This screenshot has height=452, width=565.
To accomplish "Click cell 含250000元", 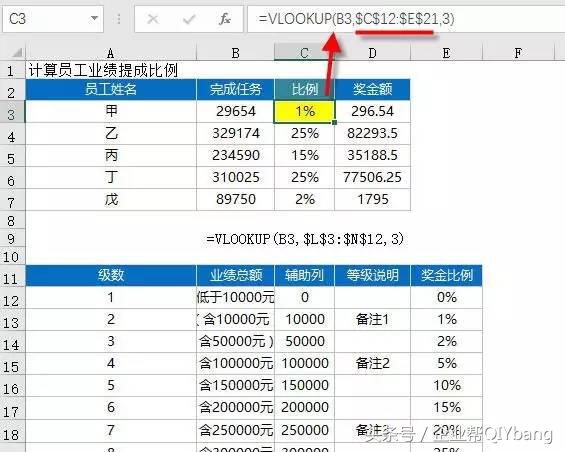I will (235, 430).
